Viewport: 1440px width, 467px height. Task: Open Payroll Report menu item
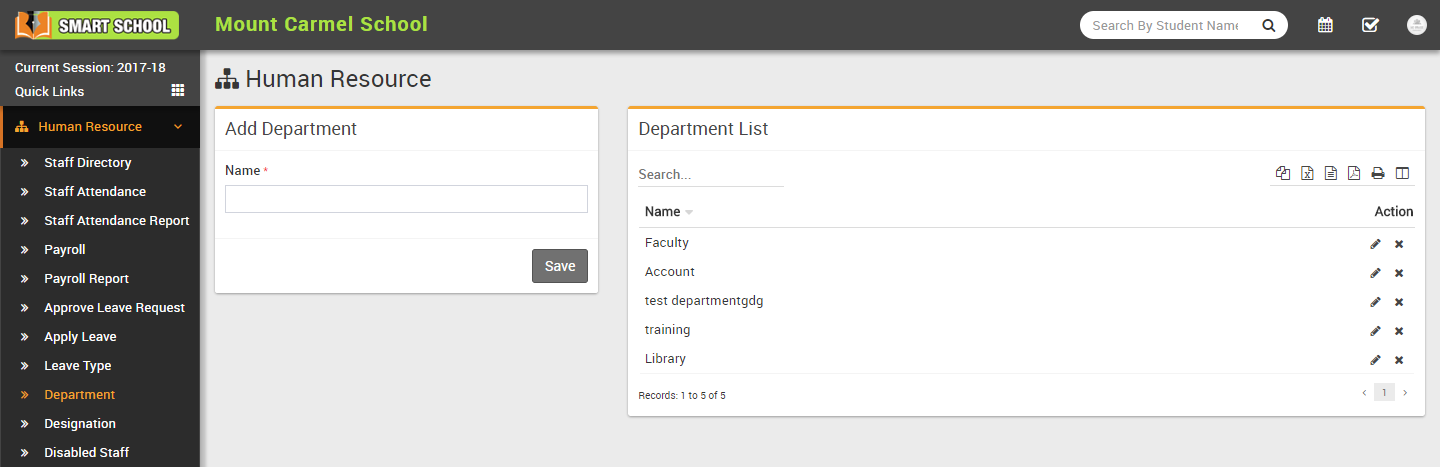(86, 278)
